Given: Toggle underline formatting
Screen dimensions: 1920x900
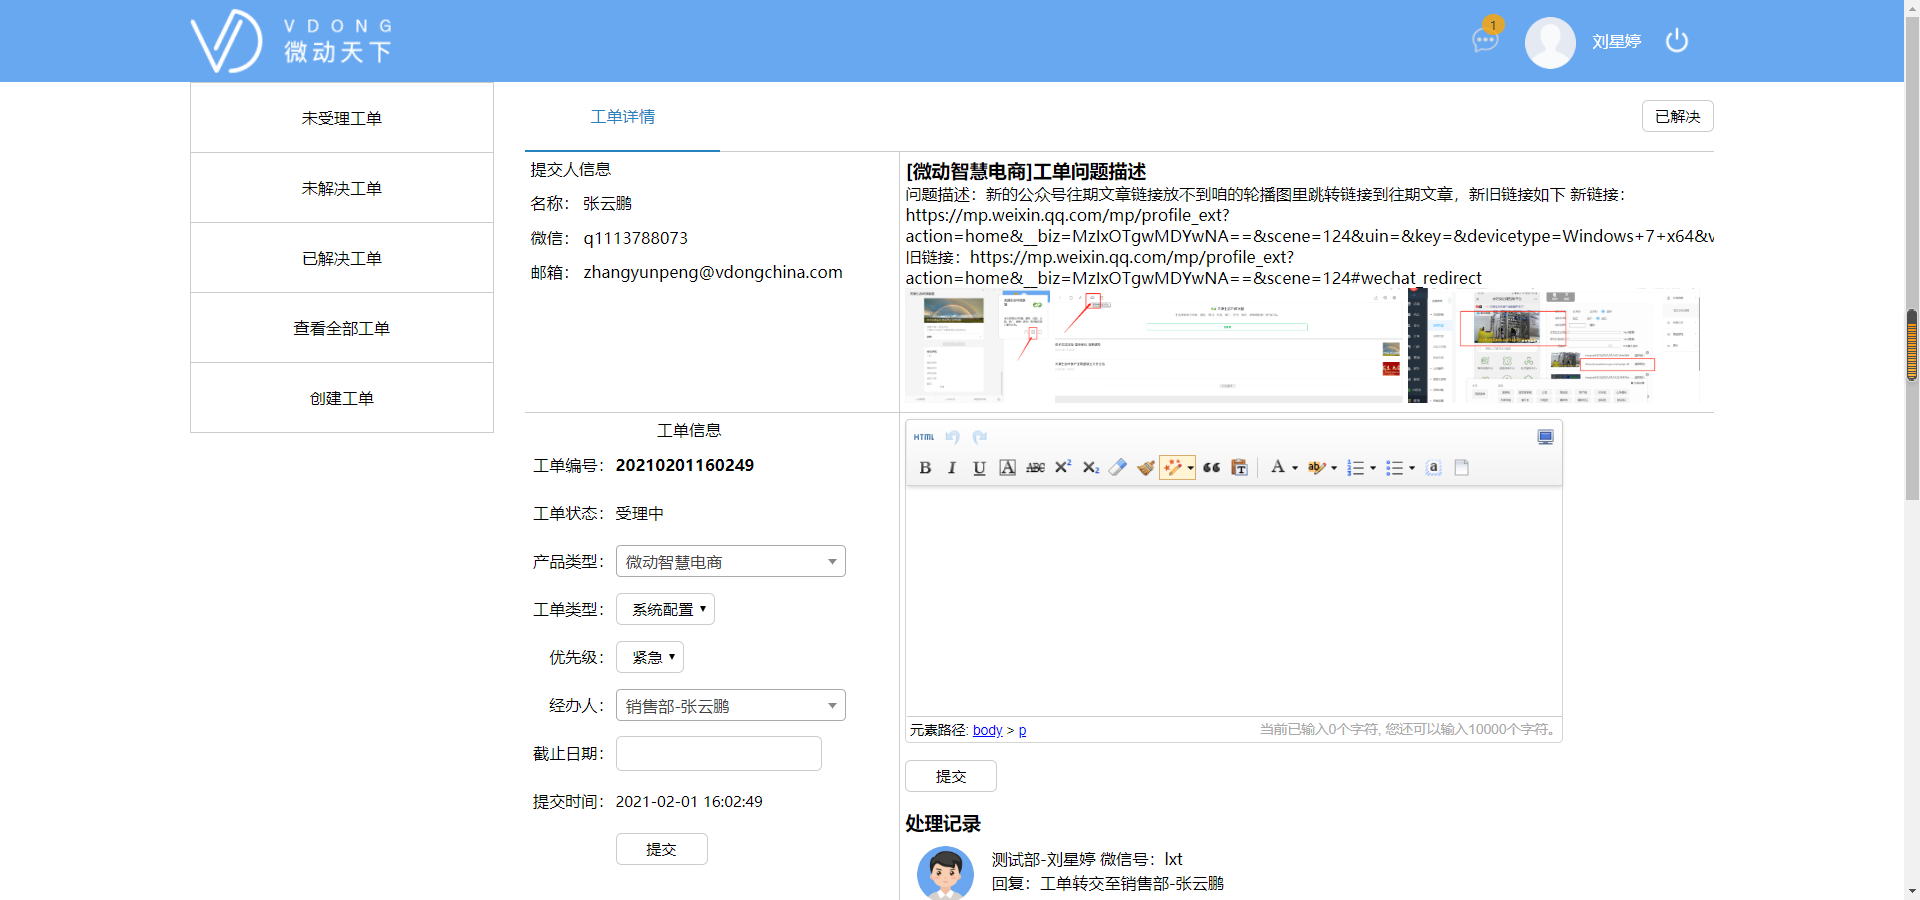Looking at the screenshot, I should [979, 467].
